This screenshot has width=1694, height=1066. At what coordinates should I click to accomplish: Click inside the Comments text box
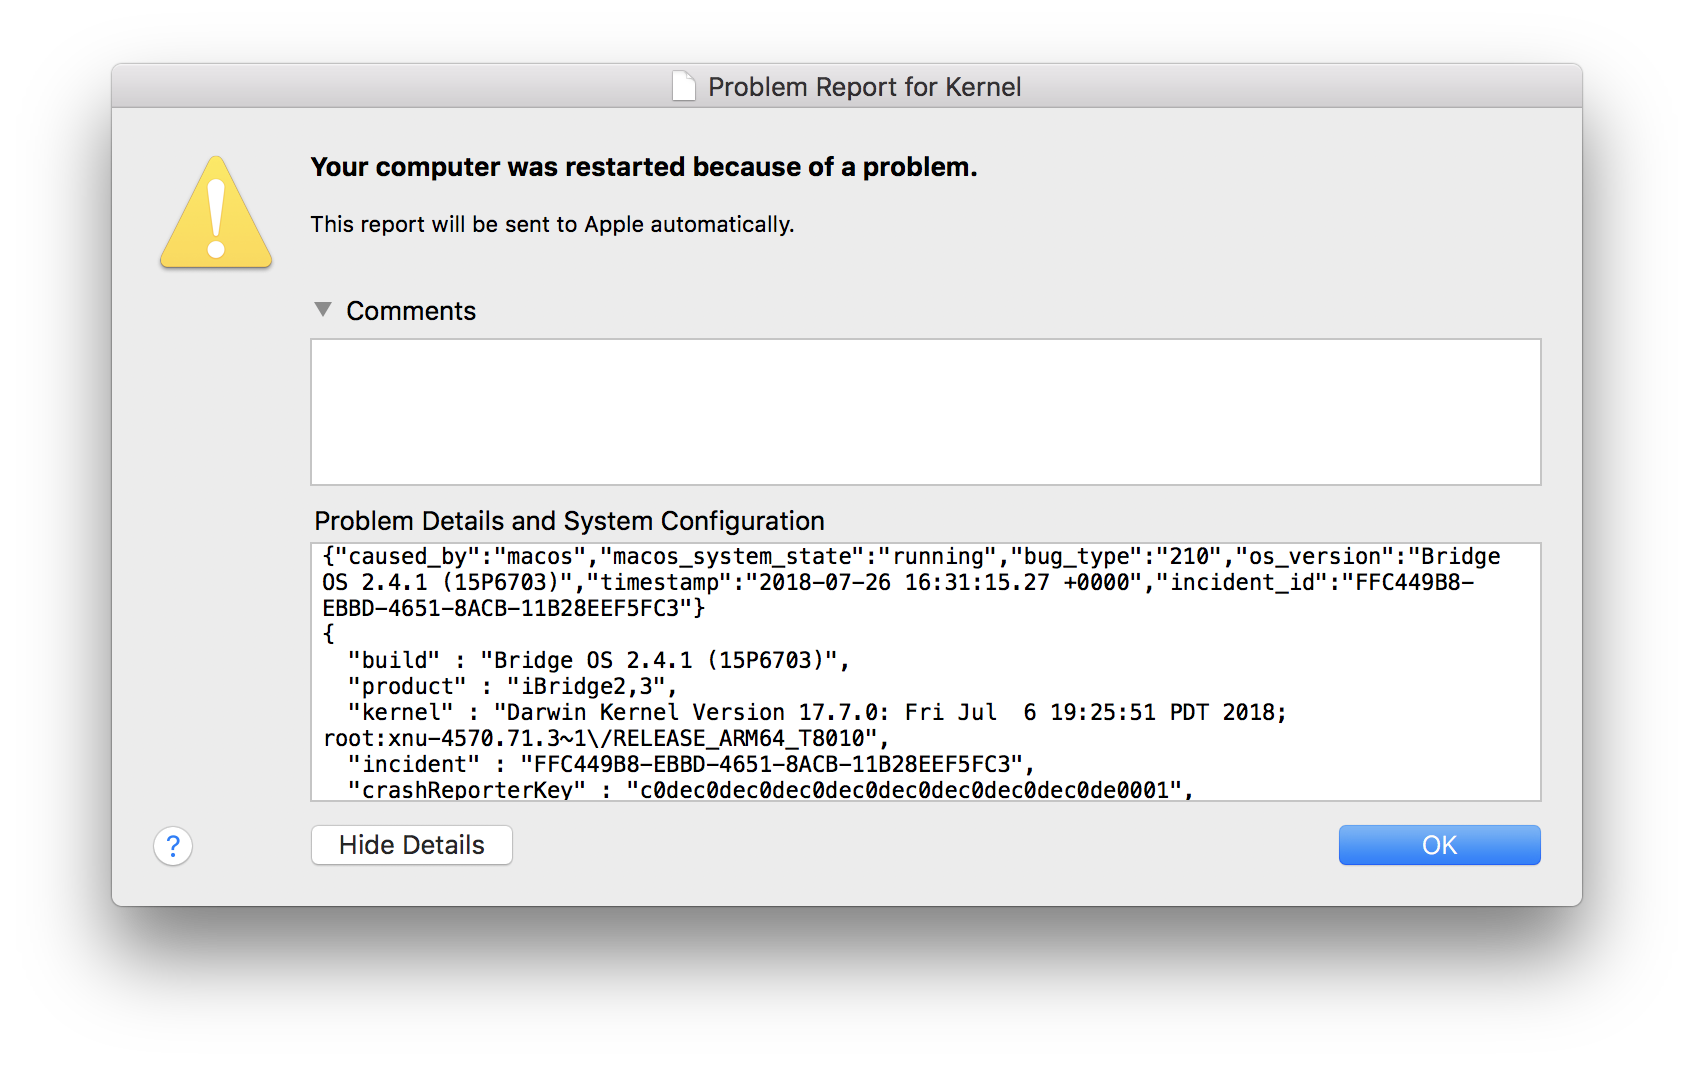[x=925, y=412]
